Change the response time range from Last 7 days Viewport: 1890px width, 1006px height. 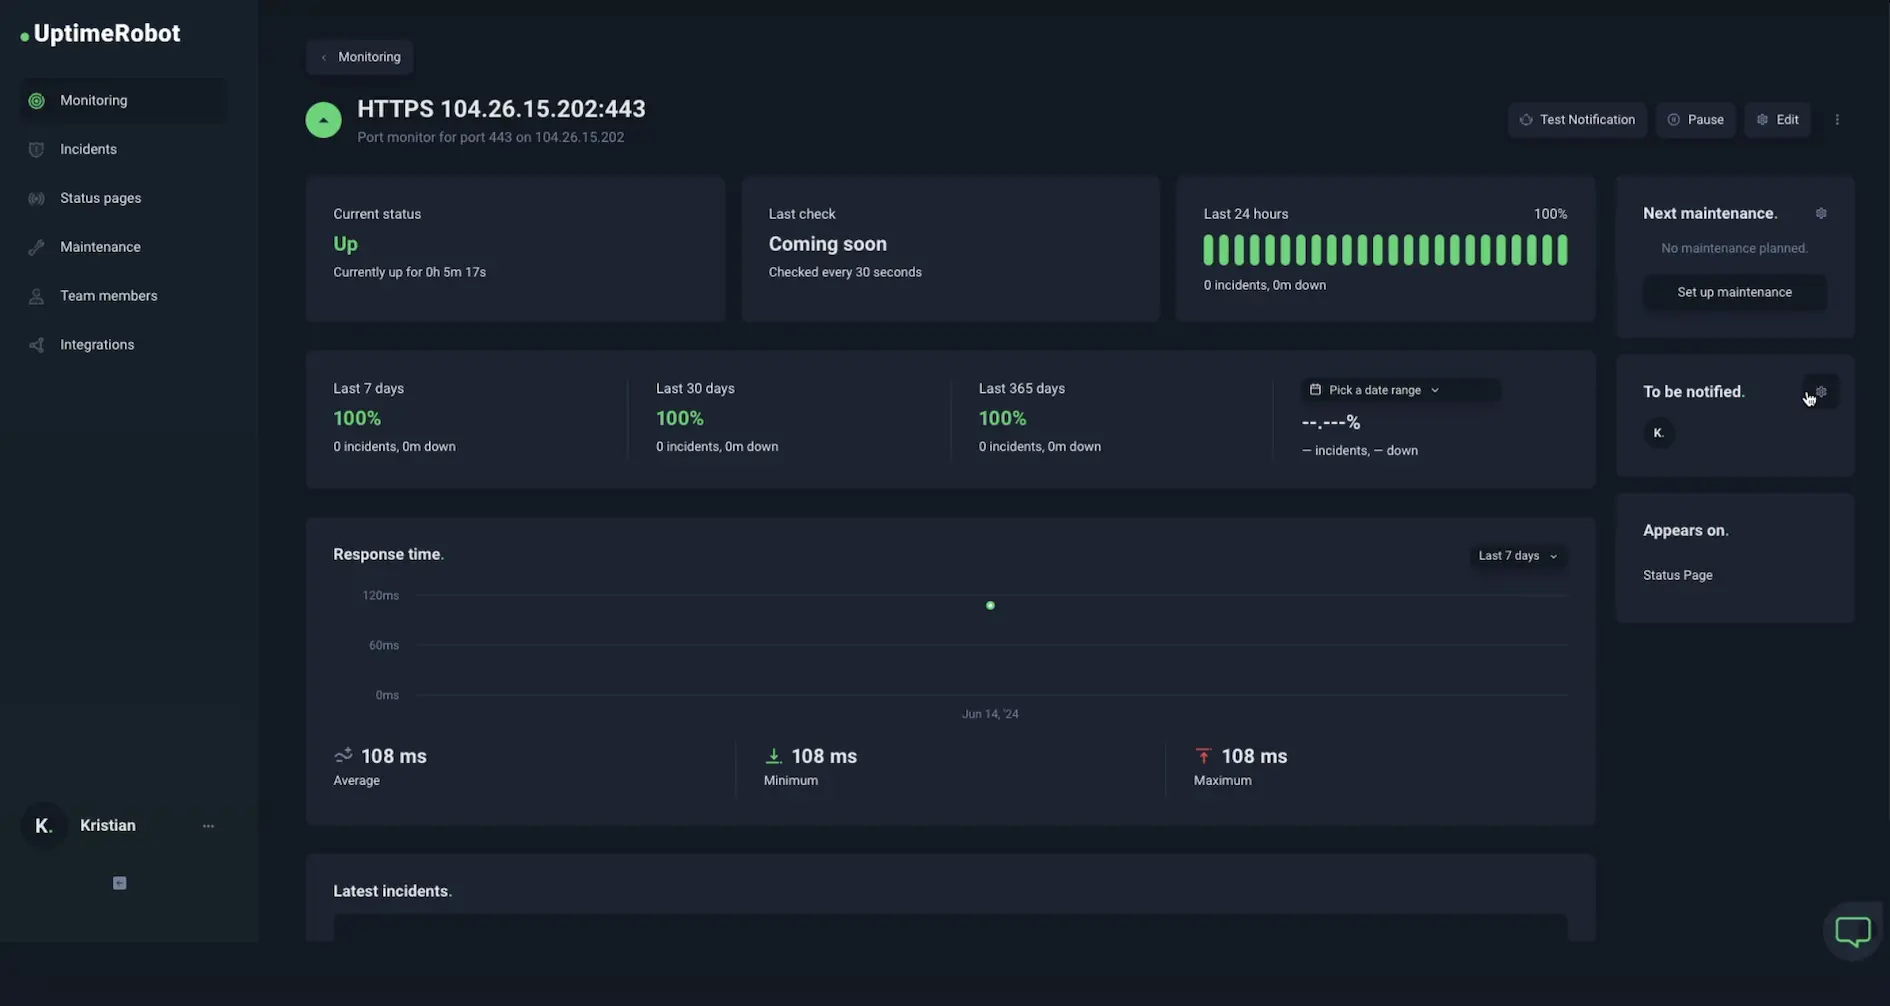coord(1517,555)
